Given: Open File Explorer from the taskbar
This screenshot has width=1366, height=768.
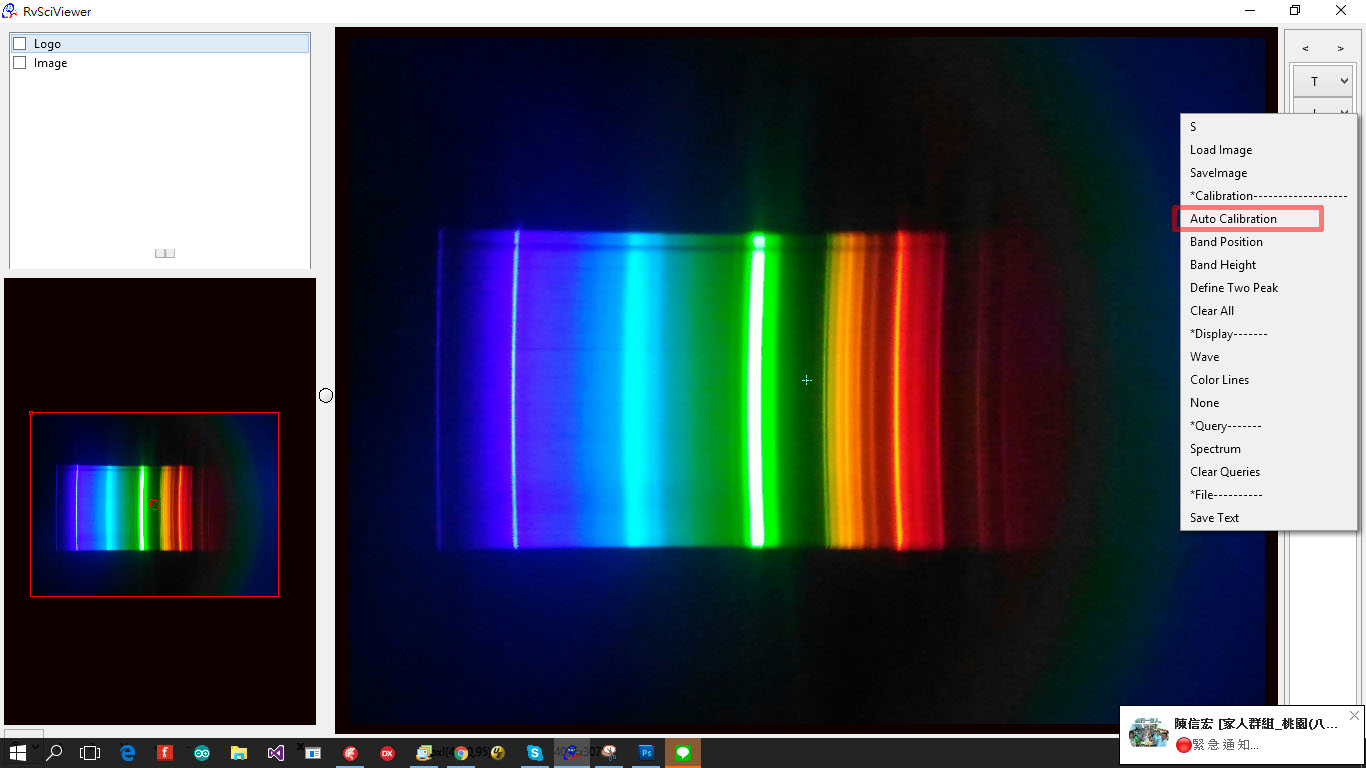Looking at the screenshot, I should 239,753.
